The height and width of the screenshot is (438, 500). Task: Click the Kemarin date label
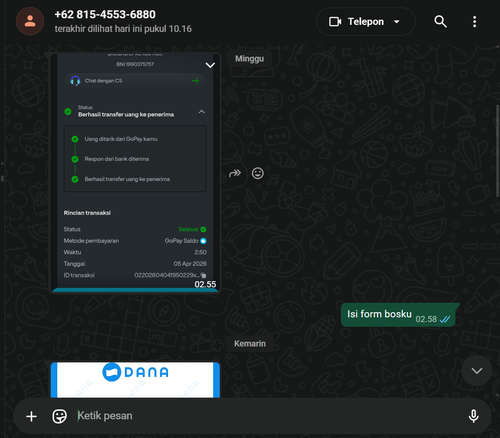tap(250, 344)
